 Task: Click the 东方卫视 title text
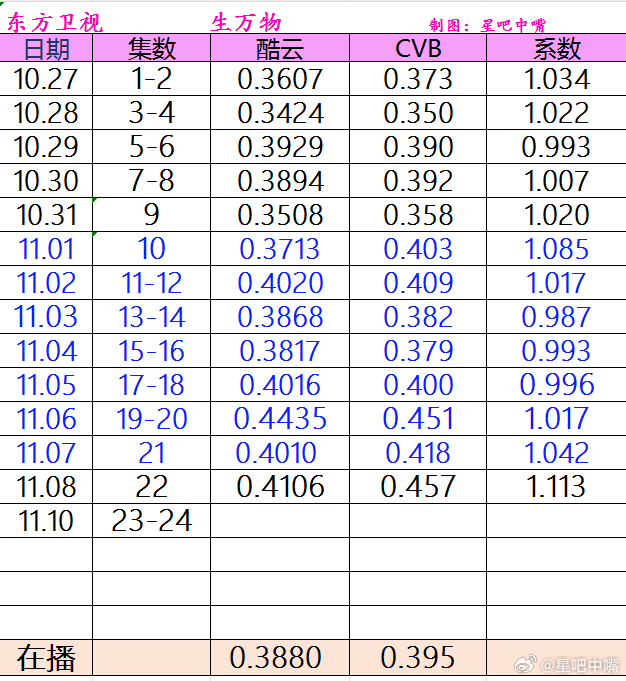coord(55,23)
